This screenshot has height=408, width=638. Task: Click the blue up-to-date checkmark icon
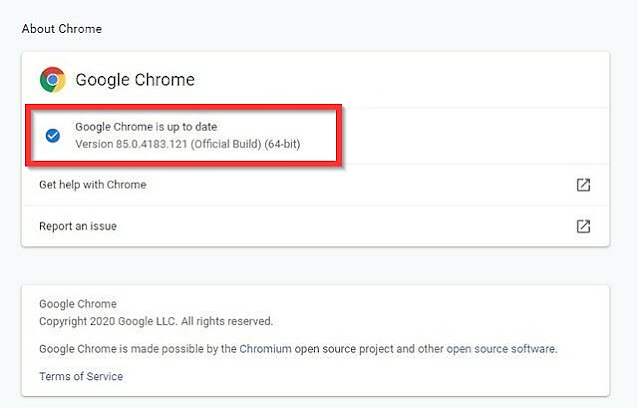51,135
